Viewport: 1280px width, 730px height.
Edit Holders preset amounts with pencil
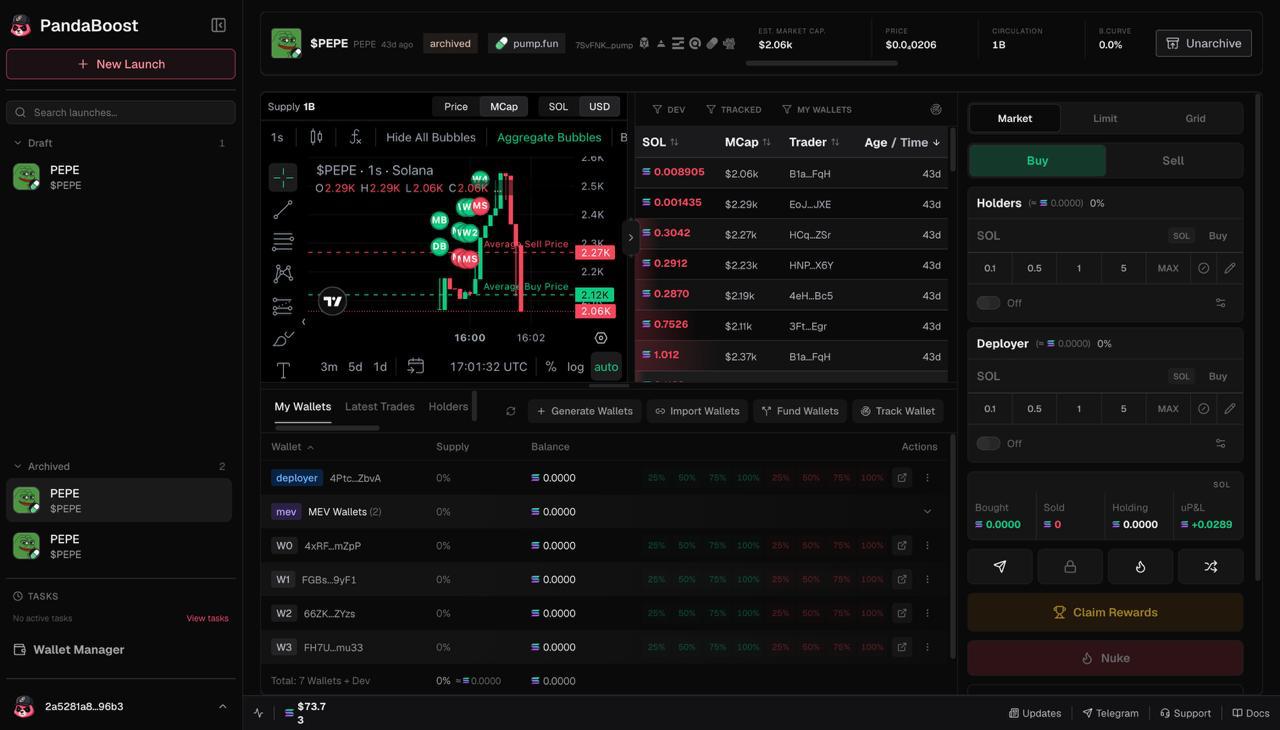(1230, 268)
